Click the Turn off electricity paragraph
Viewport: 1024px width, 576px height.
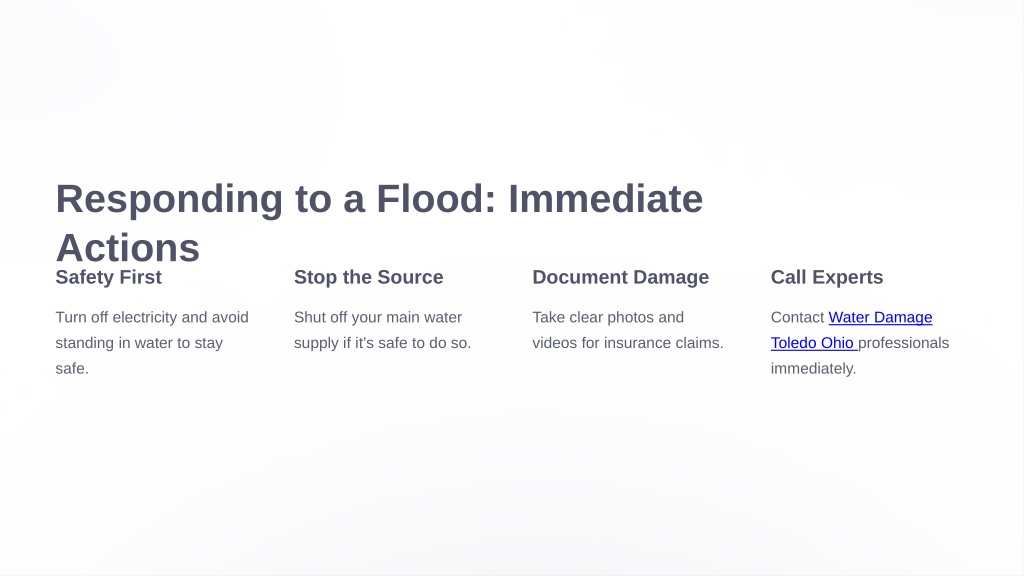152,343
